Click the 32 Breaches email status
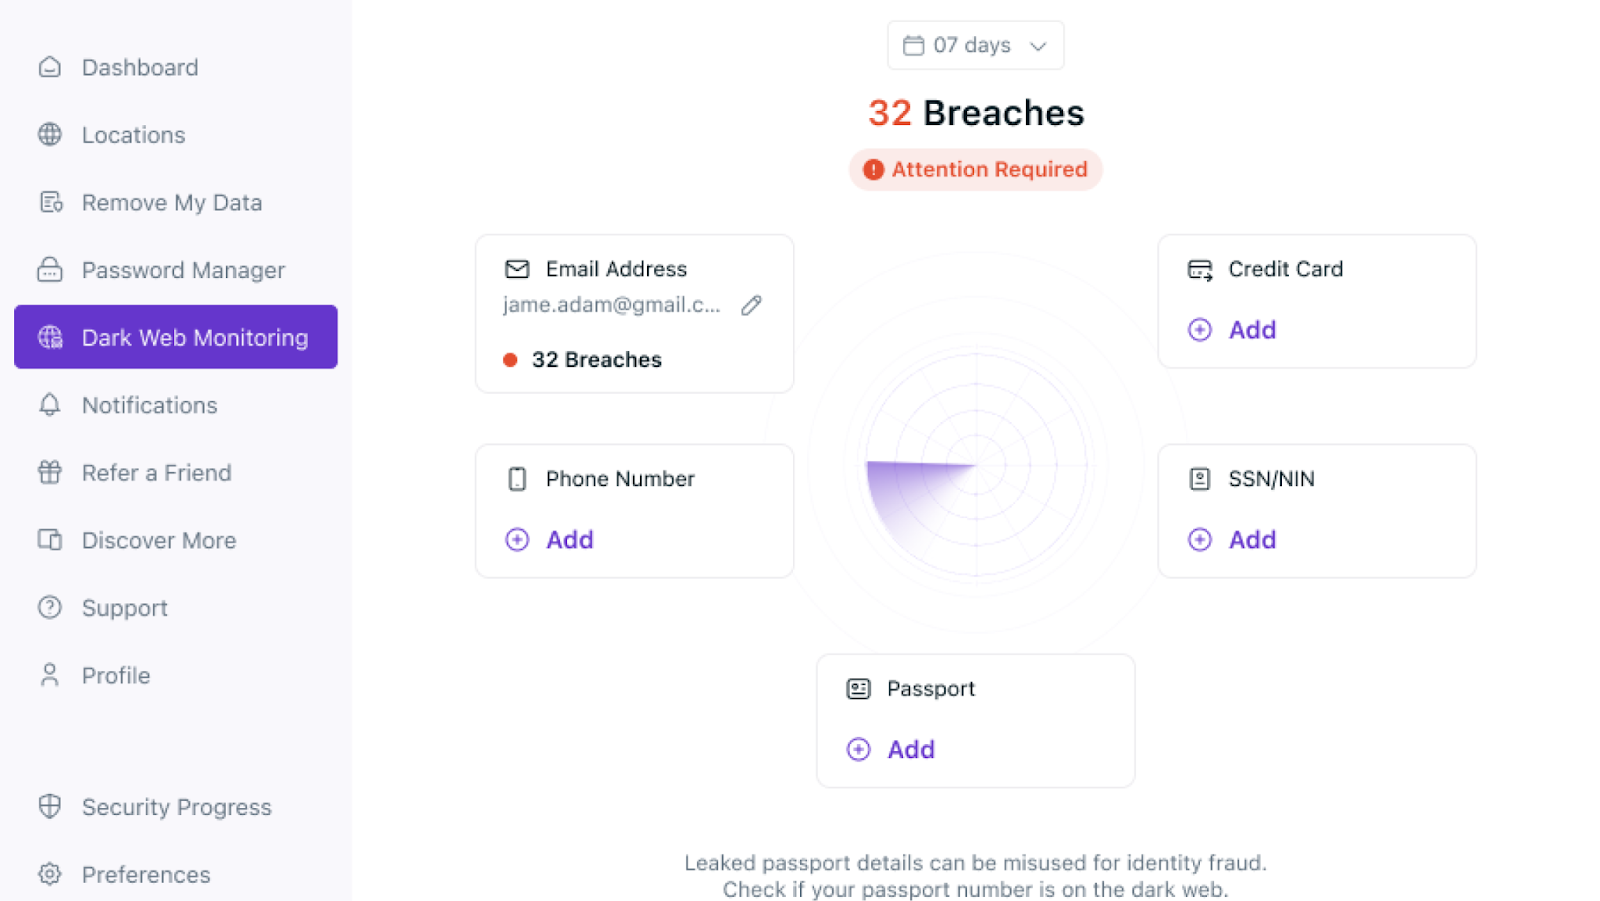This screenshot has width=1600, height=901. [596, 360]
